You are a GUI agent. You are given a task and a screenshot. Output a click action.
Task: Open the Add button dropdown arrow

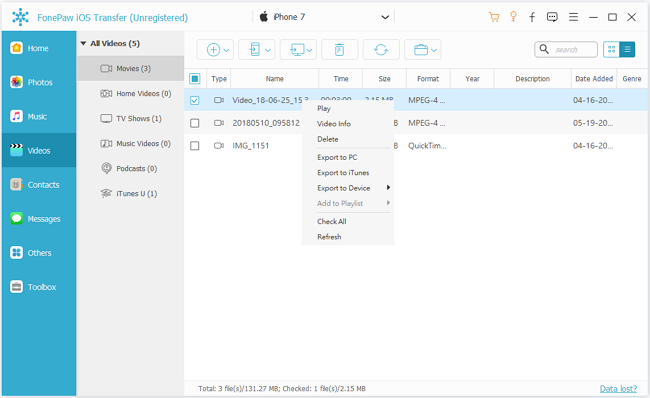pos(226,50)
